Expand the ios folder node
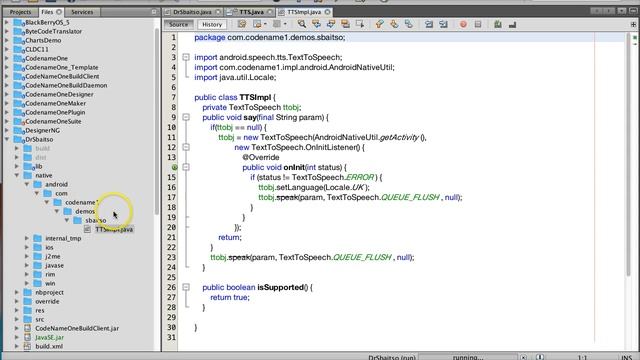Viewport: 640px width, 360px height. point(27,247)
